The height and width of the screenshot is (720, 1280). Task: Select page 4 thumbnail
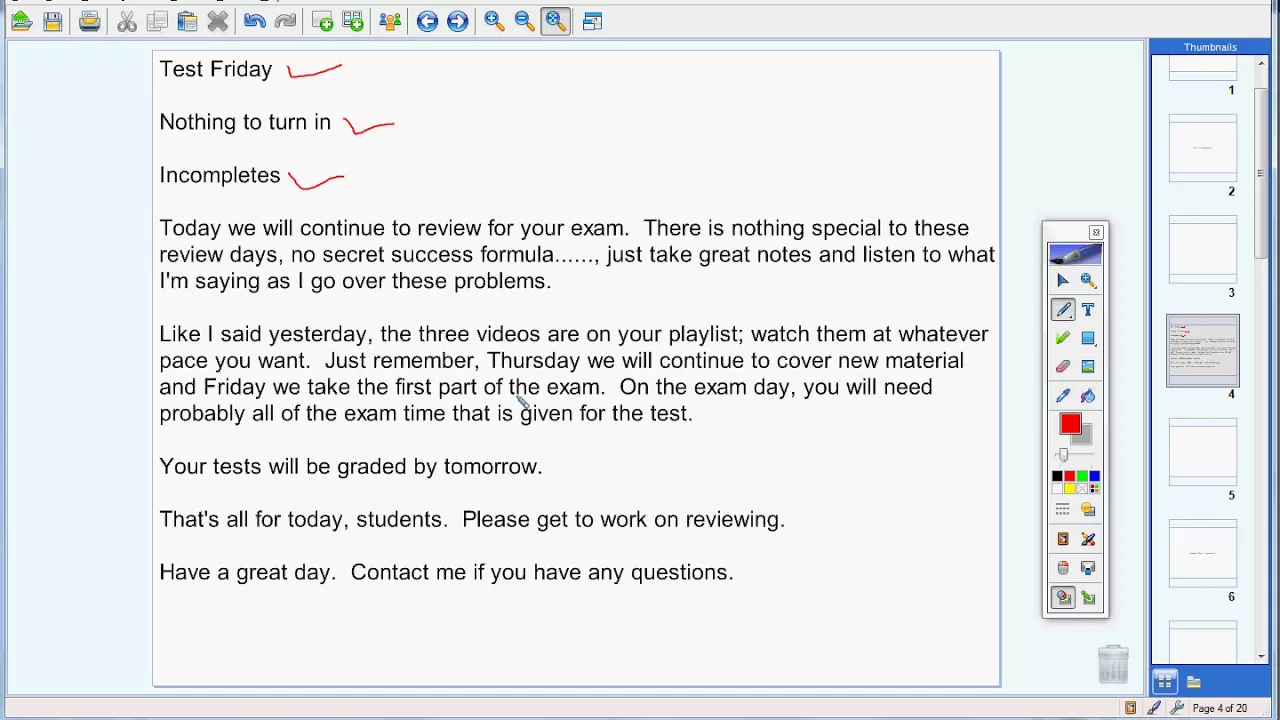tap(1203, 351)
